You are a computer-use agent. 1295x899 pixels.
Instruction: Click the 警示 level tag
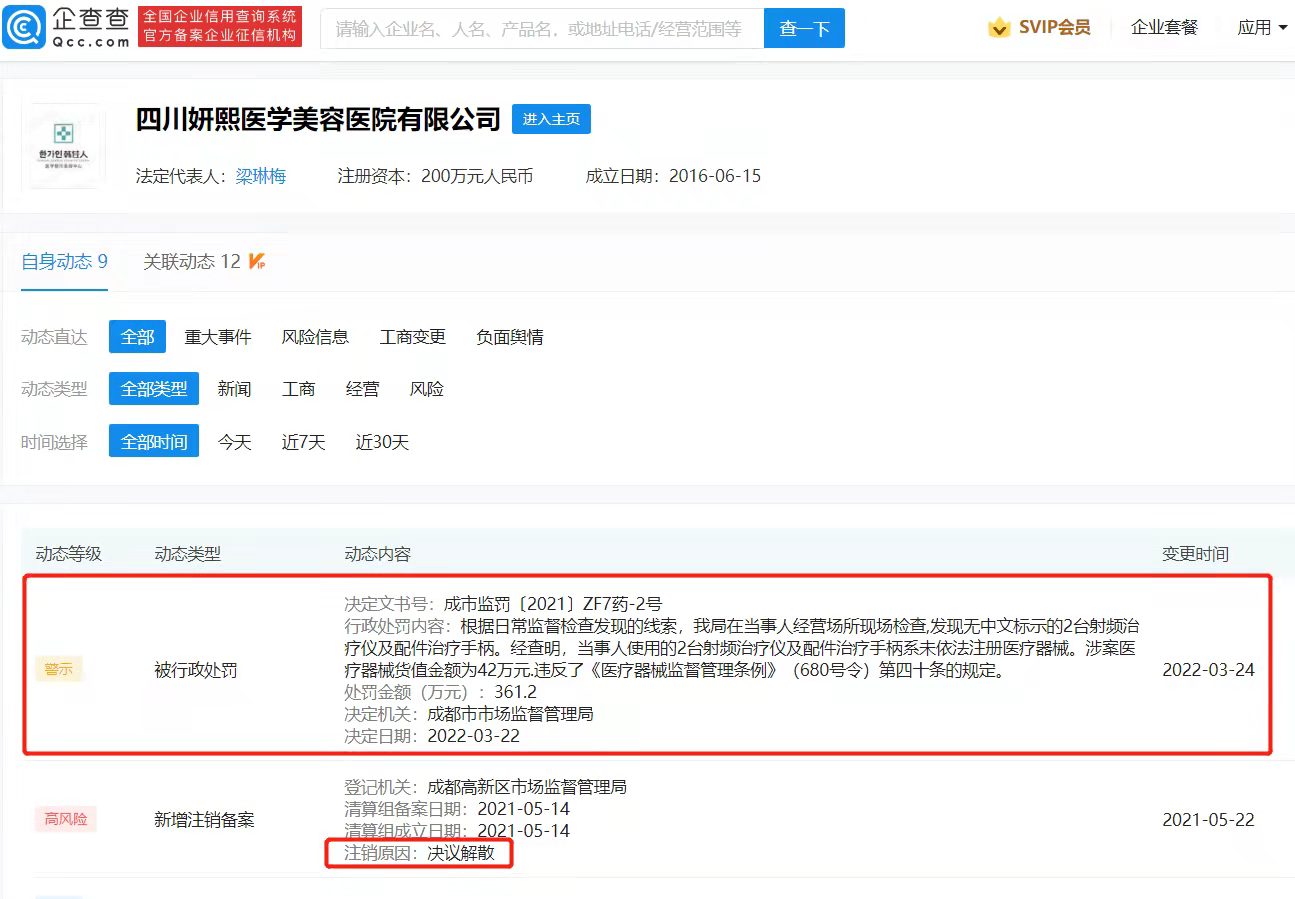59,670
